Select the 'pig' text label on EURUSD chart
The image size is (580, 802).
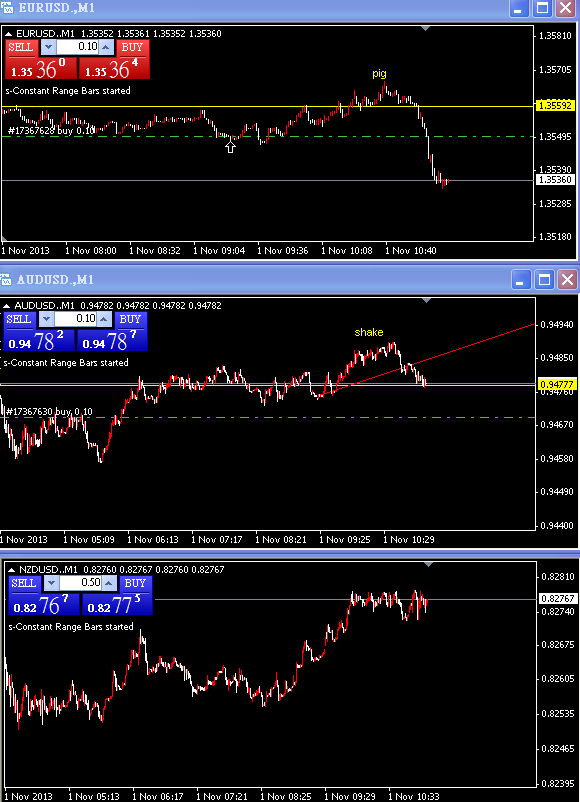click(x=379, y=74)
